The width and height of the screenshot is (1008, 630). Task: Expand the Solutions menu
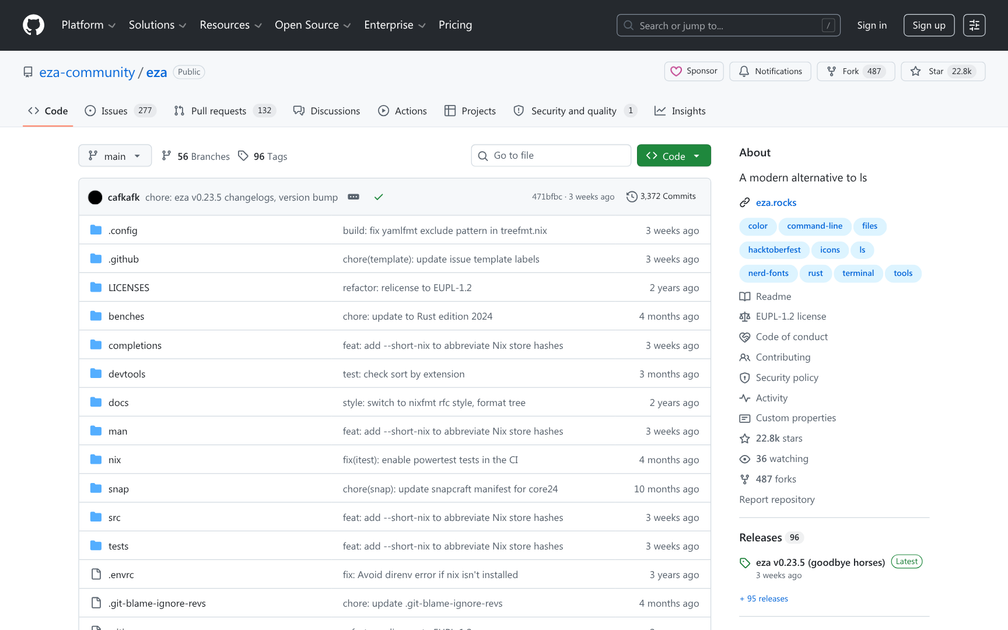[157, 25]
